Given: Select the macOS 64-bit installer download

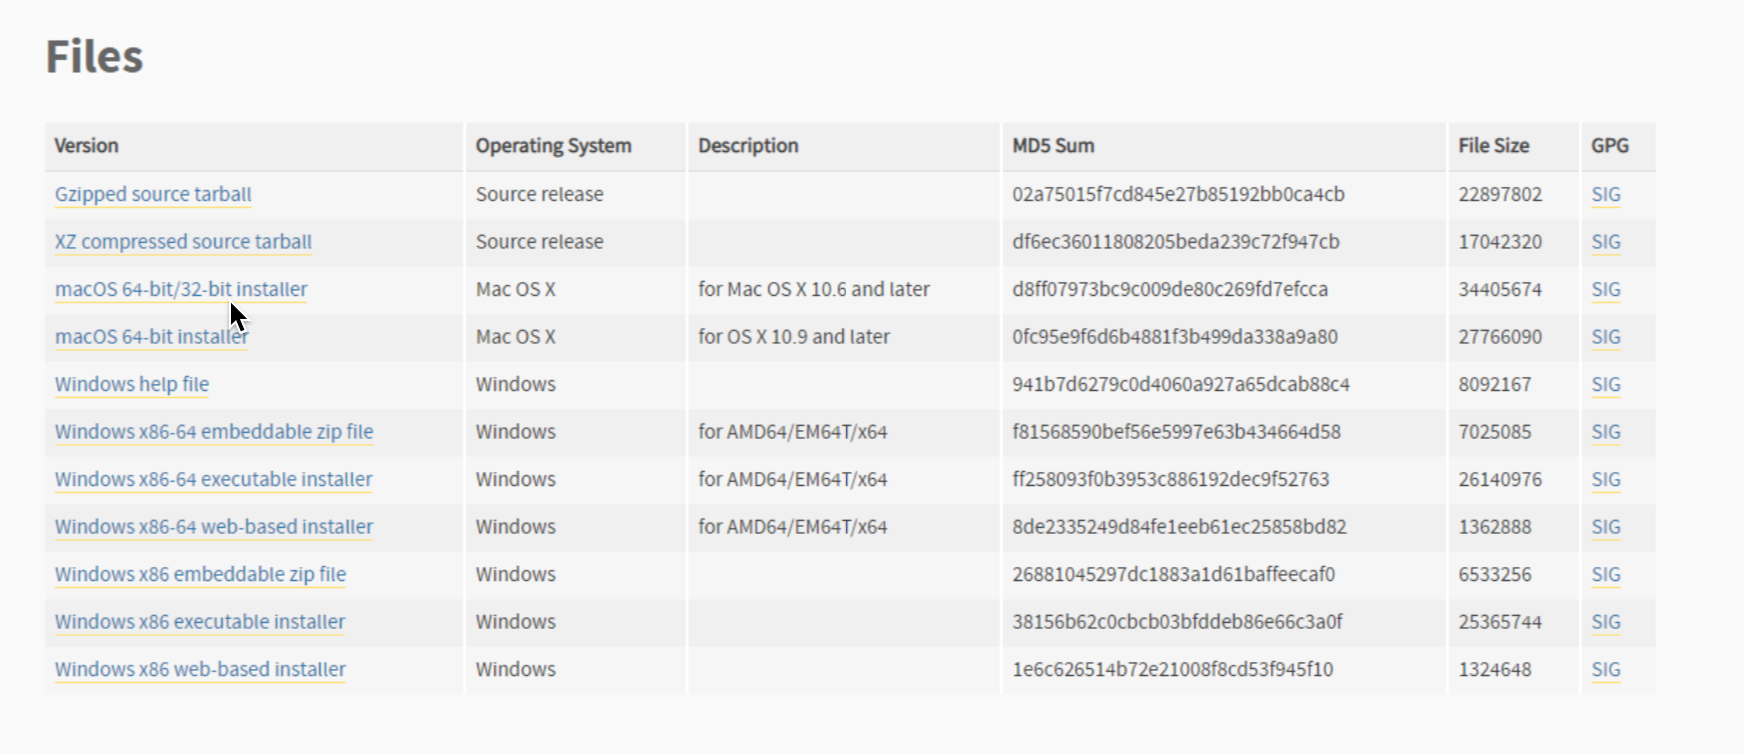Looking at the screenshot, I should (x=151, y=337).
